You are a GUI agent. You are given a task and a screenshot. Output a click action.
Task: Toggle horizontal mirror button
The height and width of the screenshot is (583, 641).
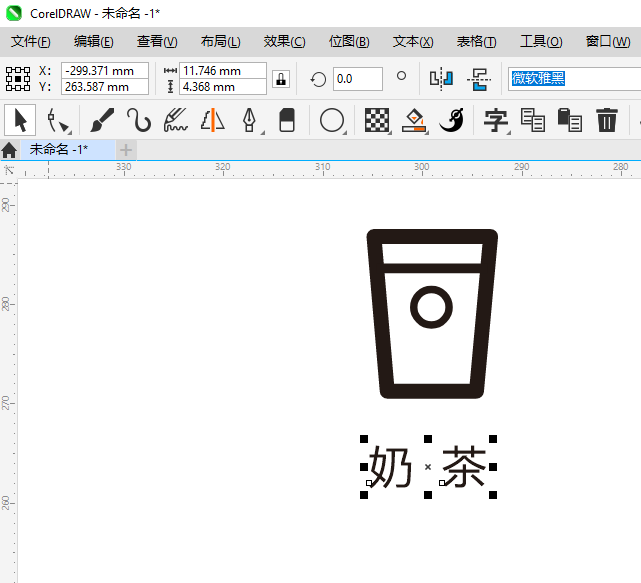tap(441, 79)
